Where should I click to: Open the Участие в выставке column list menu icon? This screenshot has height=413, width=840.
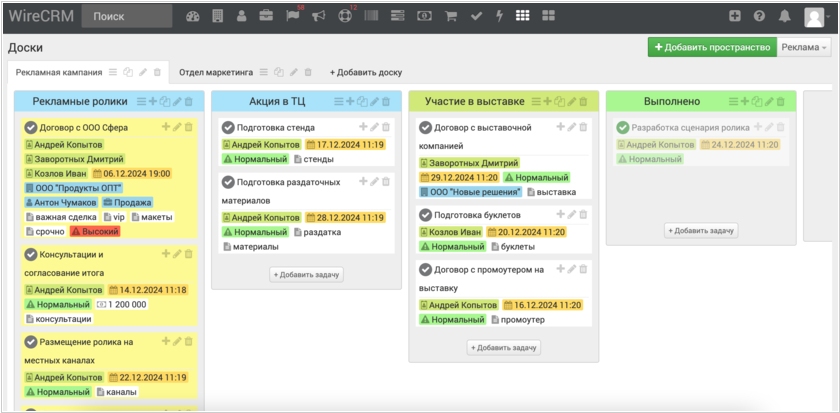click(536, 101)
